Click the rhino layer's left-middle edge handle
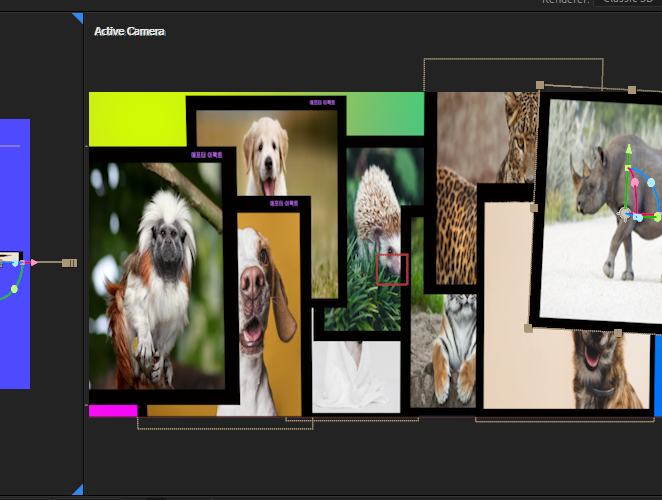Viewport: 662px width, 500px height. [534, 208]
